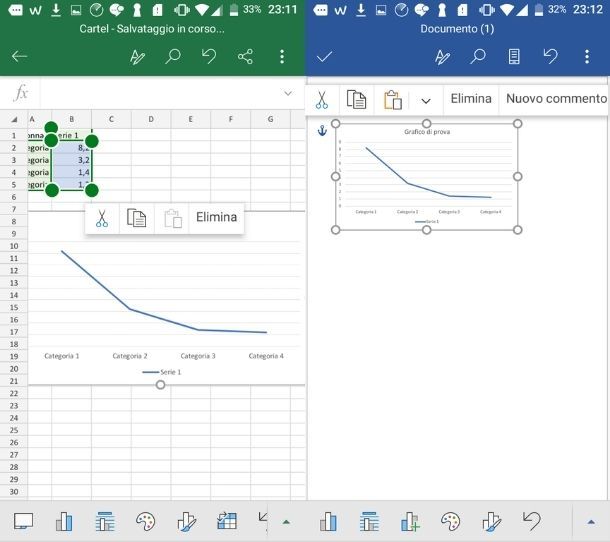Switch to Word reading view icon
610x542 pixels.
(514, 57)
